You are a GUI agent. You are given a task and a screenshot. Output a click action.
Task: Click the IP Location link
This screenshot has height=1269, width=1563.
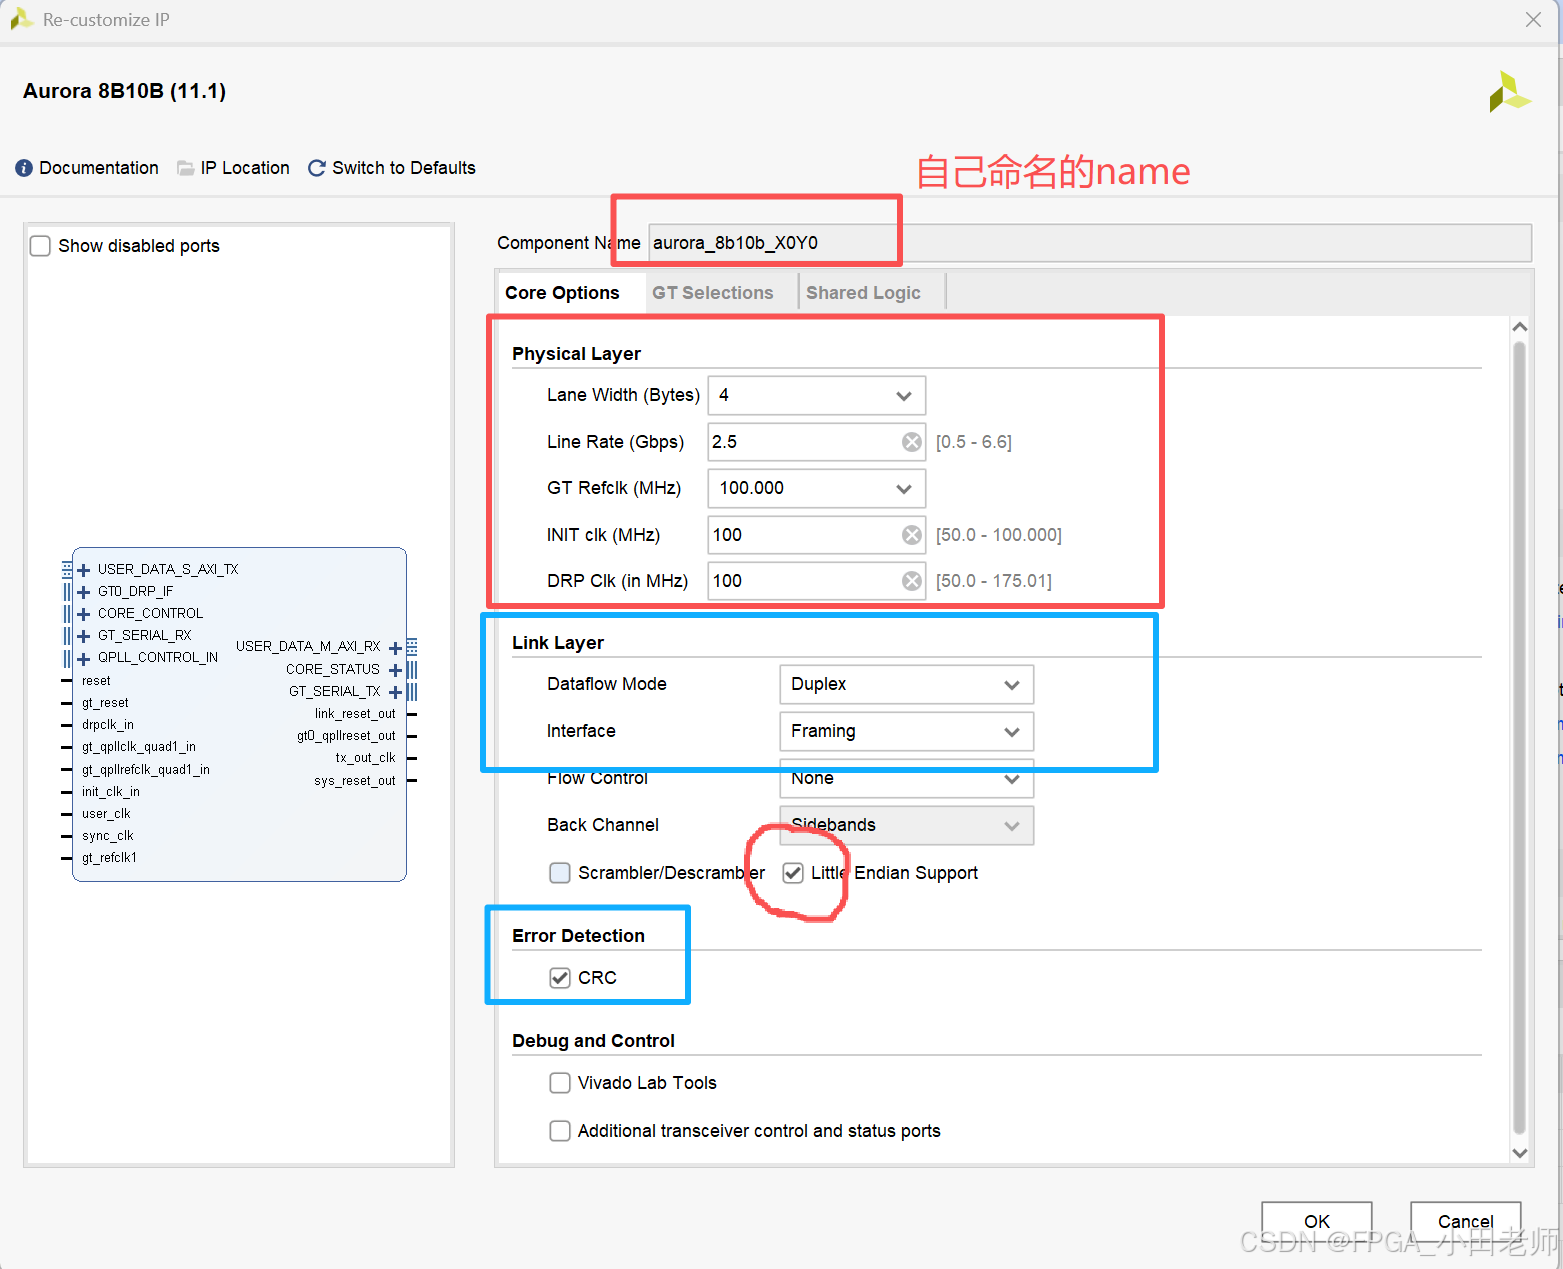click(245, 168)
